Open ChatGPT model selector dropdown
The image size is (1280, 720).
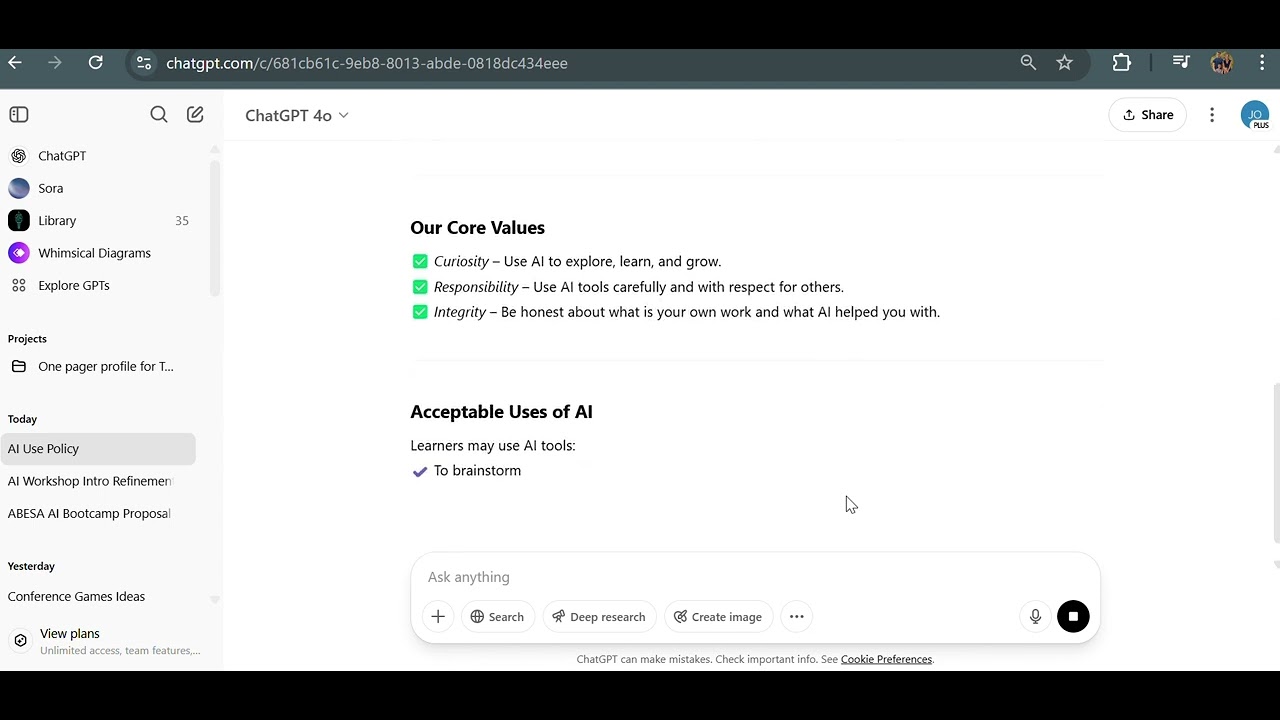click(297, 115)
